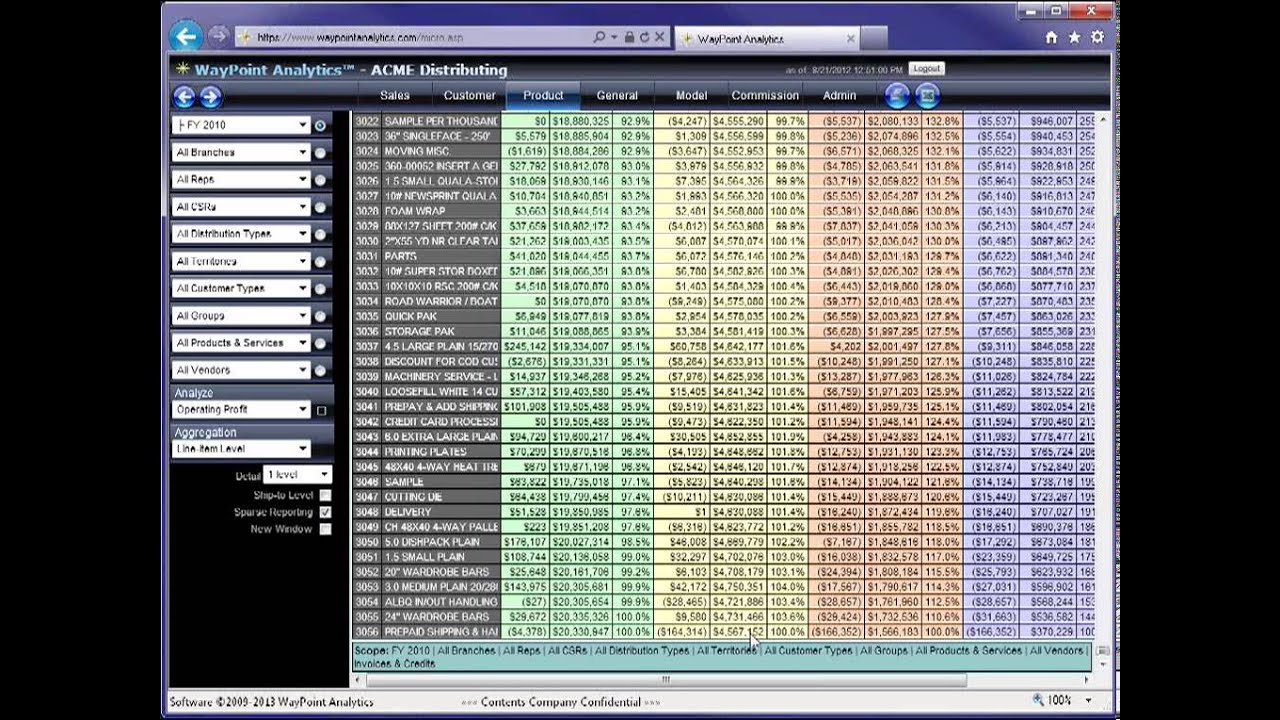
Task: Switch to the Customer tab
Action: pos(469,95)
